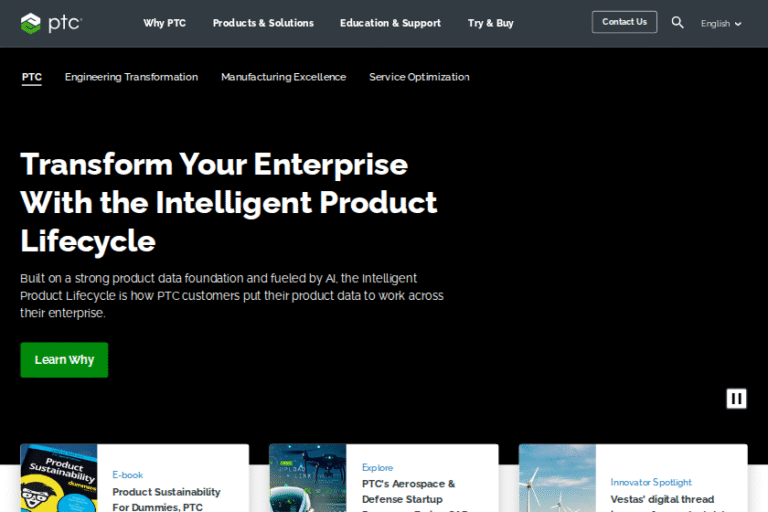Open the Try & Buy menu

490,23
